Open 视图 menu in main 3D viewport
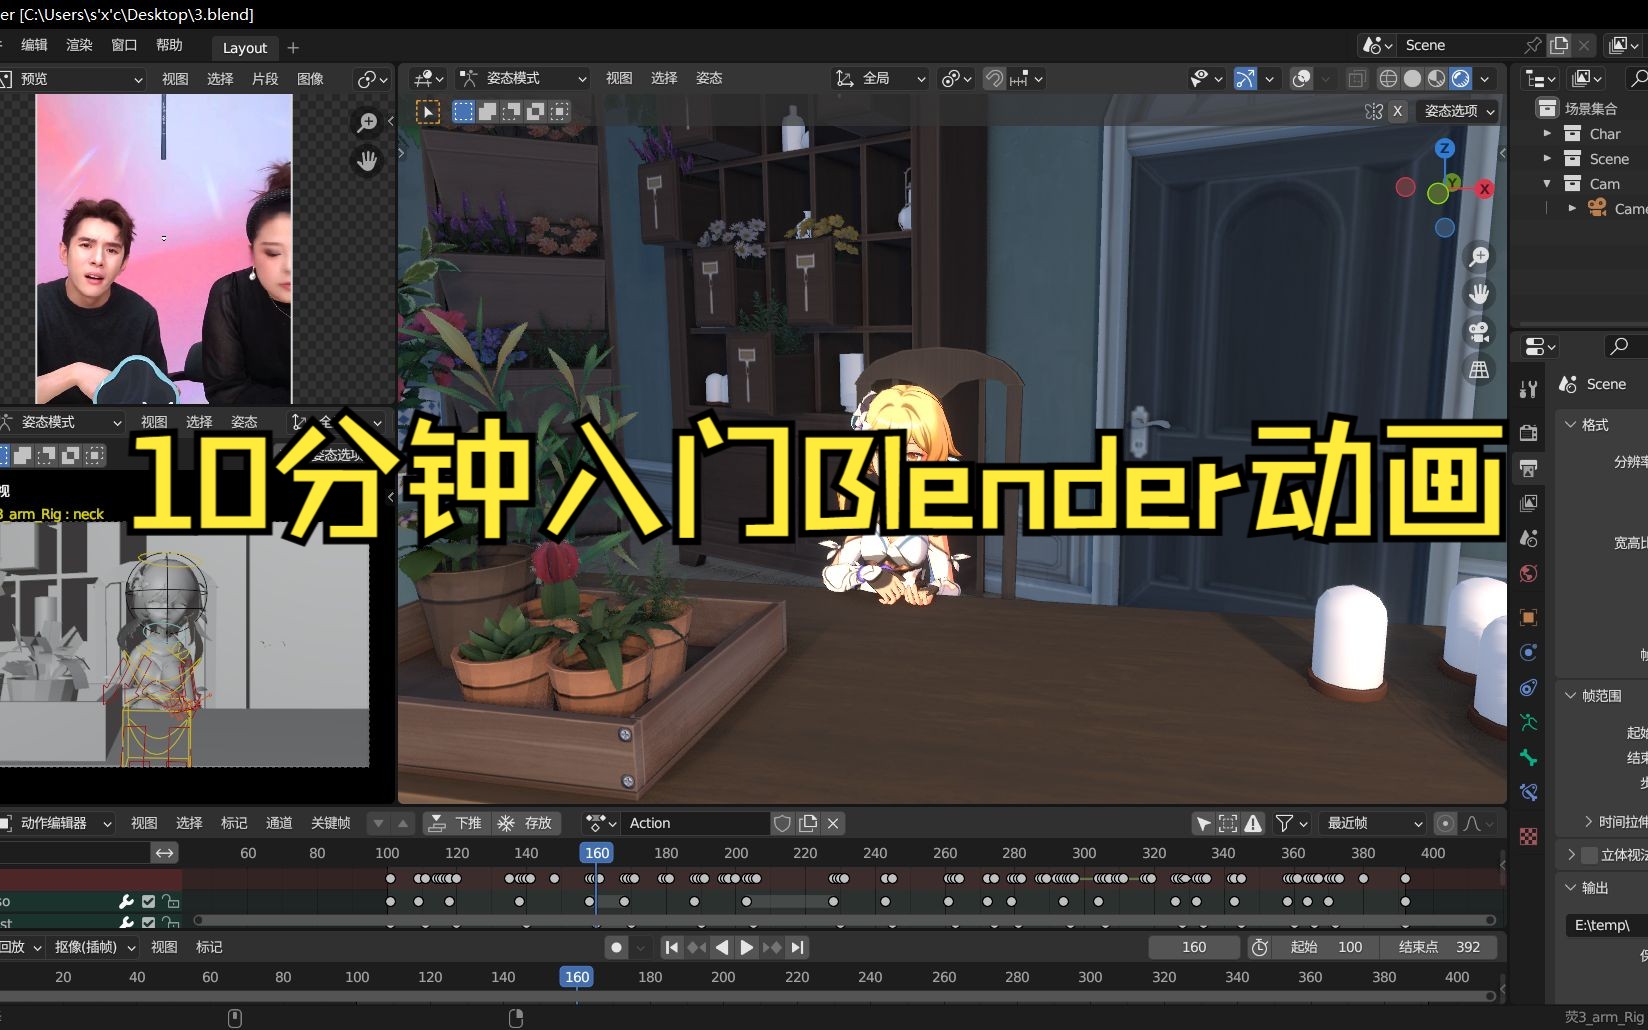 pos(619,78)
